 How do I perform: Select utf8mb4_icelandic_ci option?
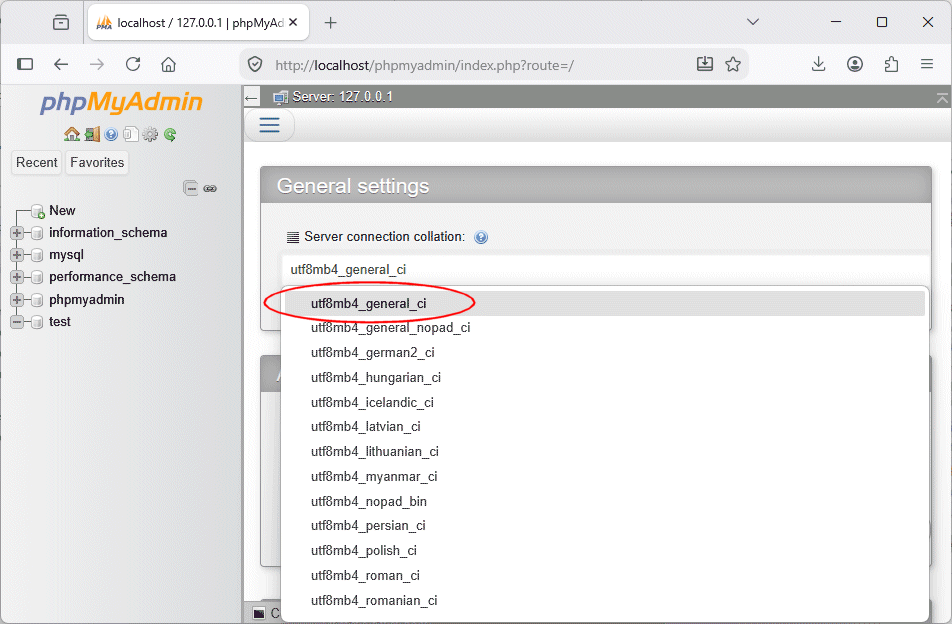(x=605, y=402)
